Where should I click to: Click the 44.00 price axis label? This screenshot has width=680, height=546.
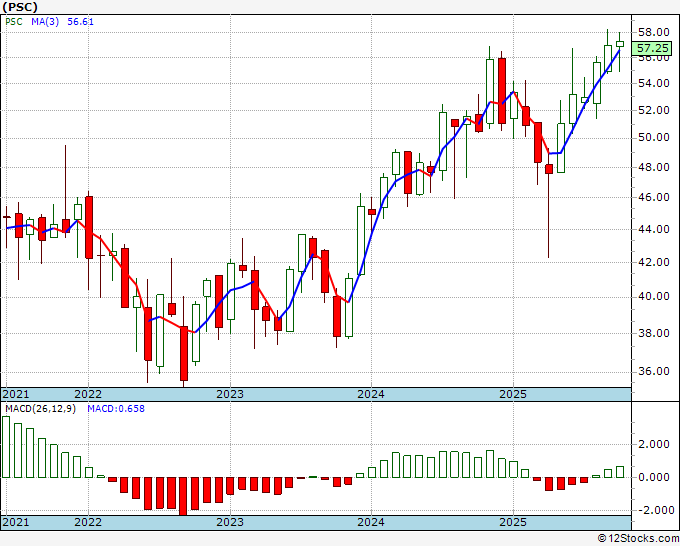coord(653,229)
